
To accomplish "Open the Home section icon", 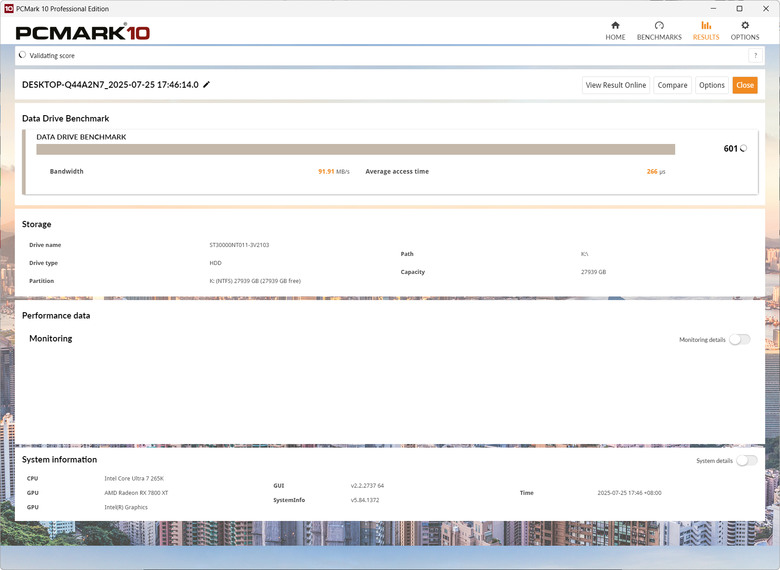I will coord(615,25).
